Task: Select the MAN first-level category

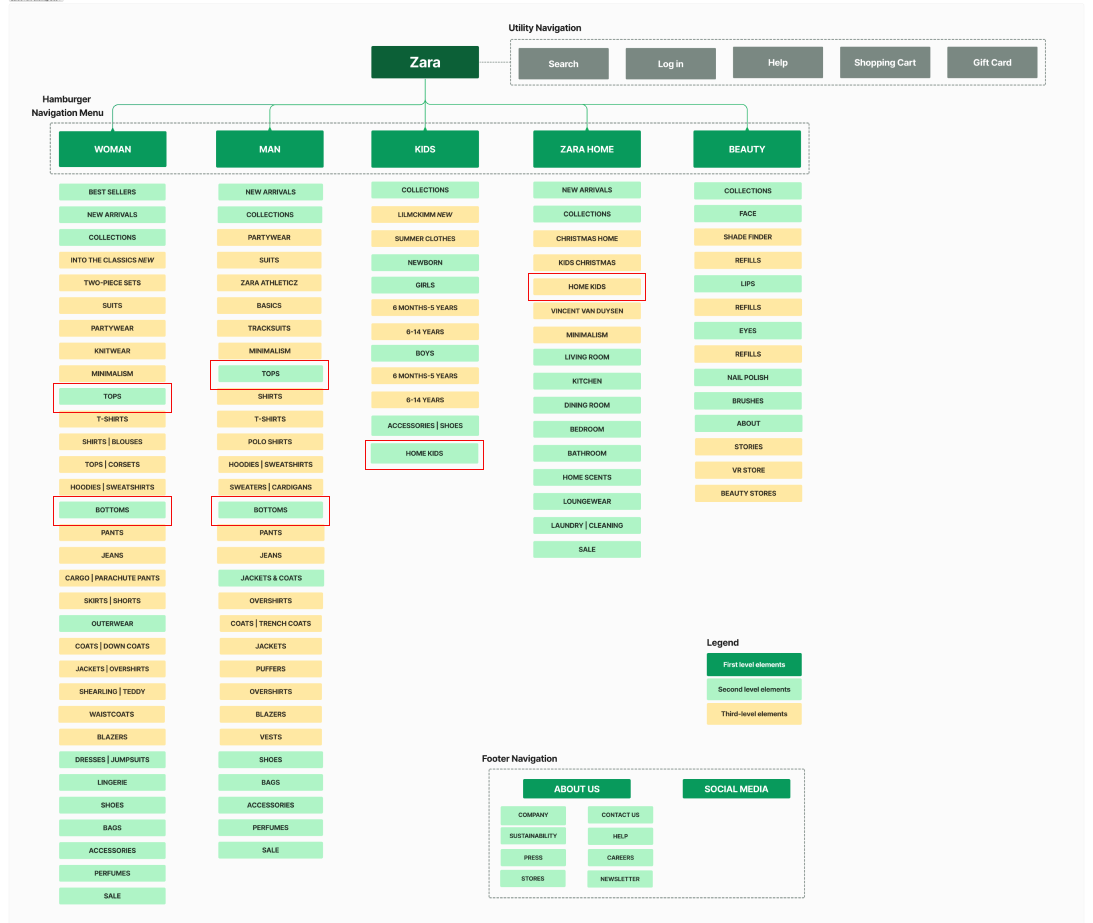Action: coord(270,149)
